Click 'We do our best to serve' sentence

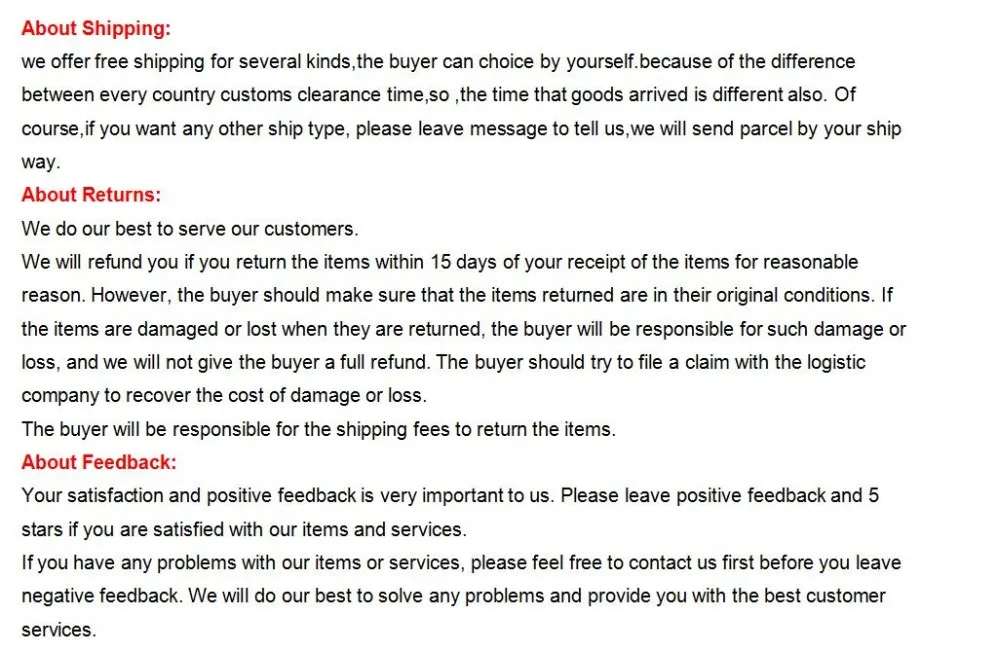[190, 229]
